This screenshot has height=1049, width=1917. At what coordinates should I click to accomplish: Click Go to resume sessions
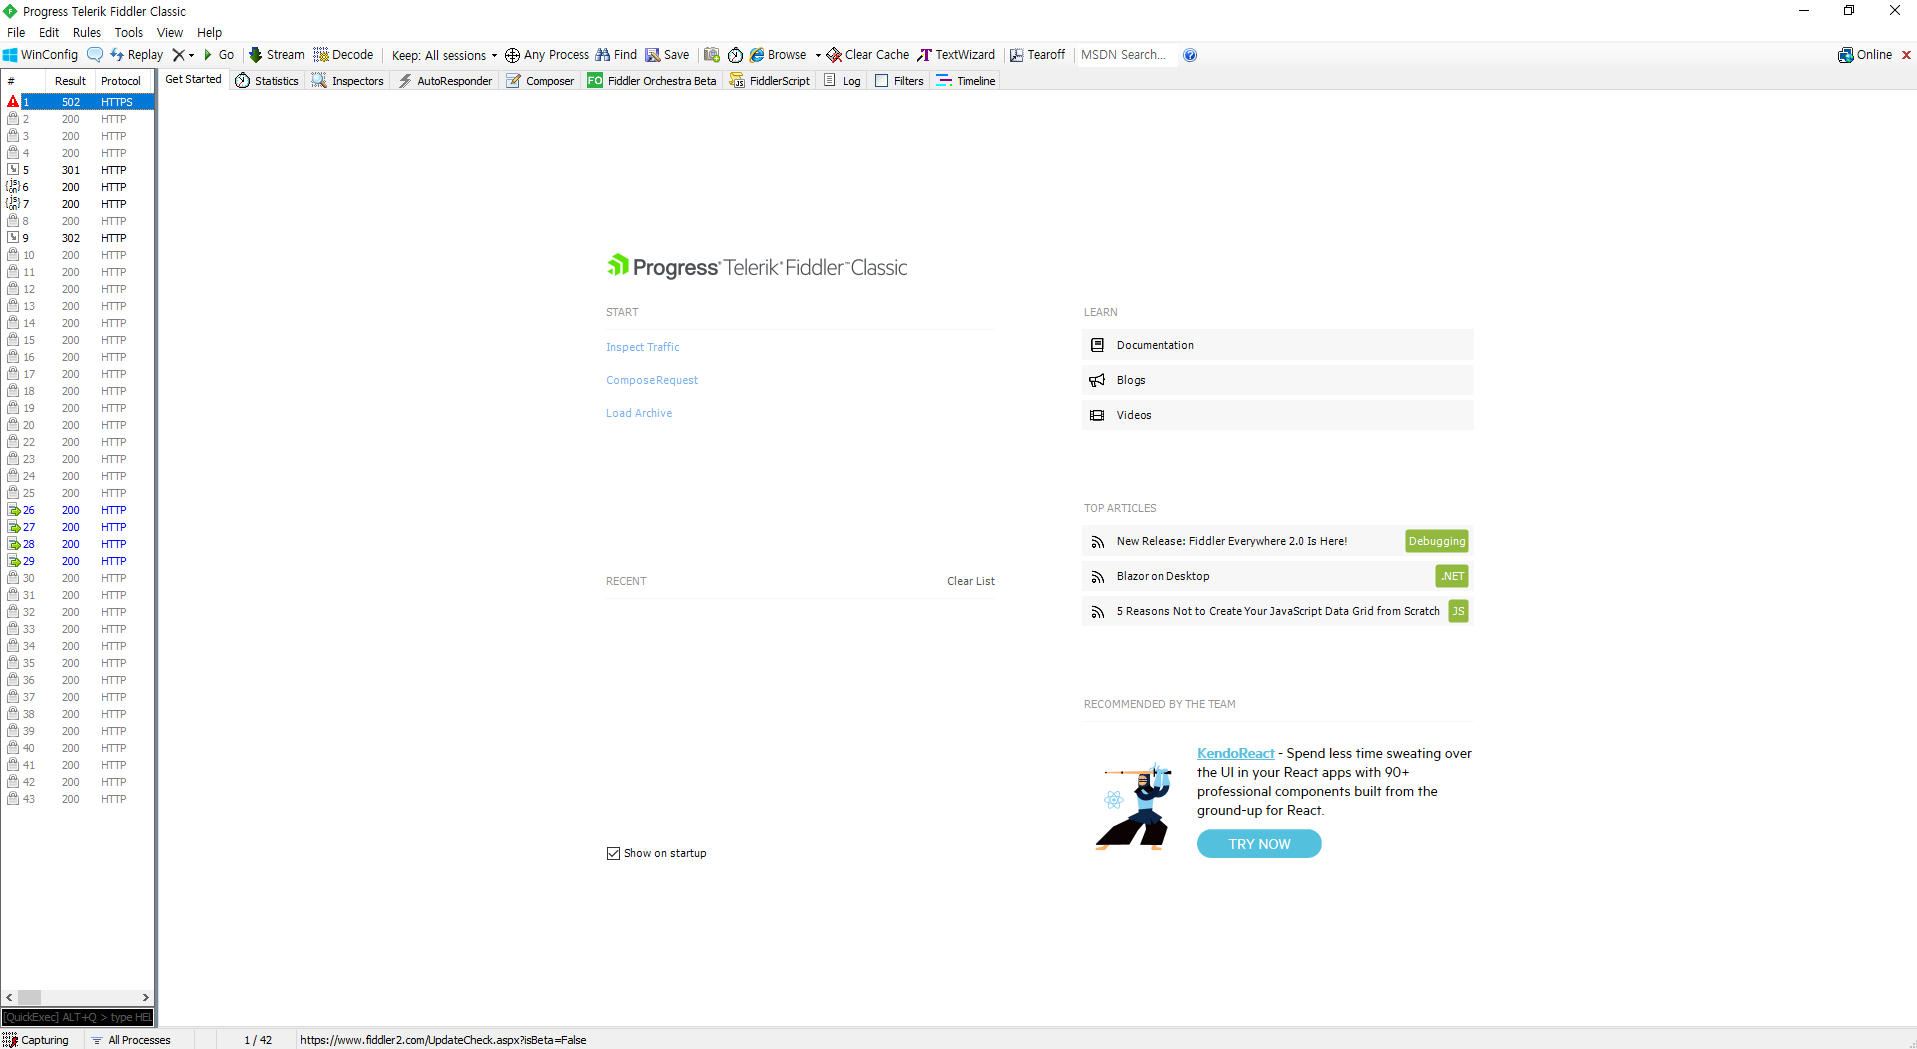pos(219,55)
